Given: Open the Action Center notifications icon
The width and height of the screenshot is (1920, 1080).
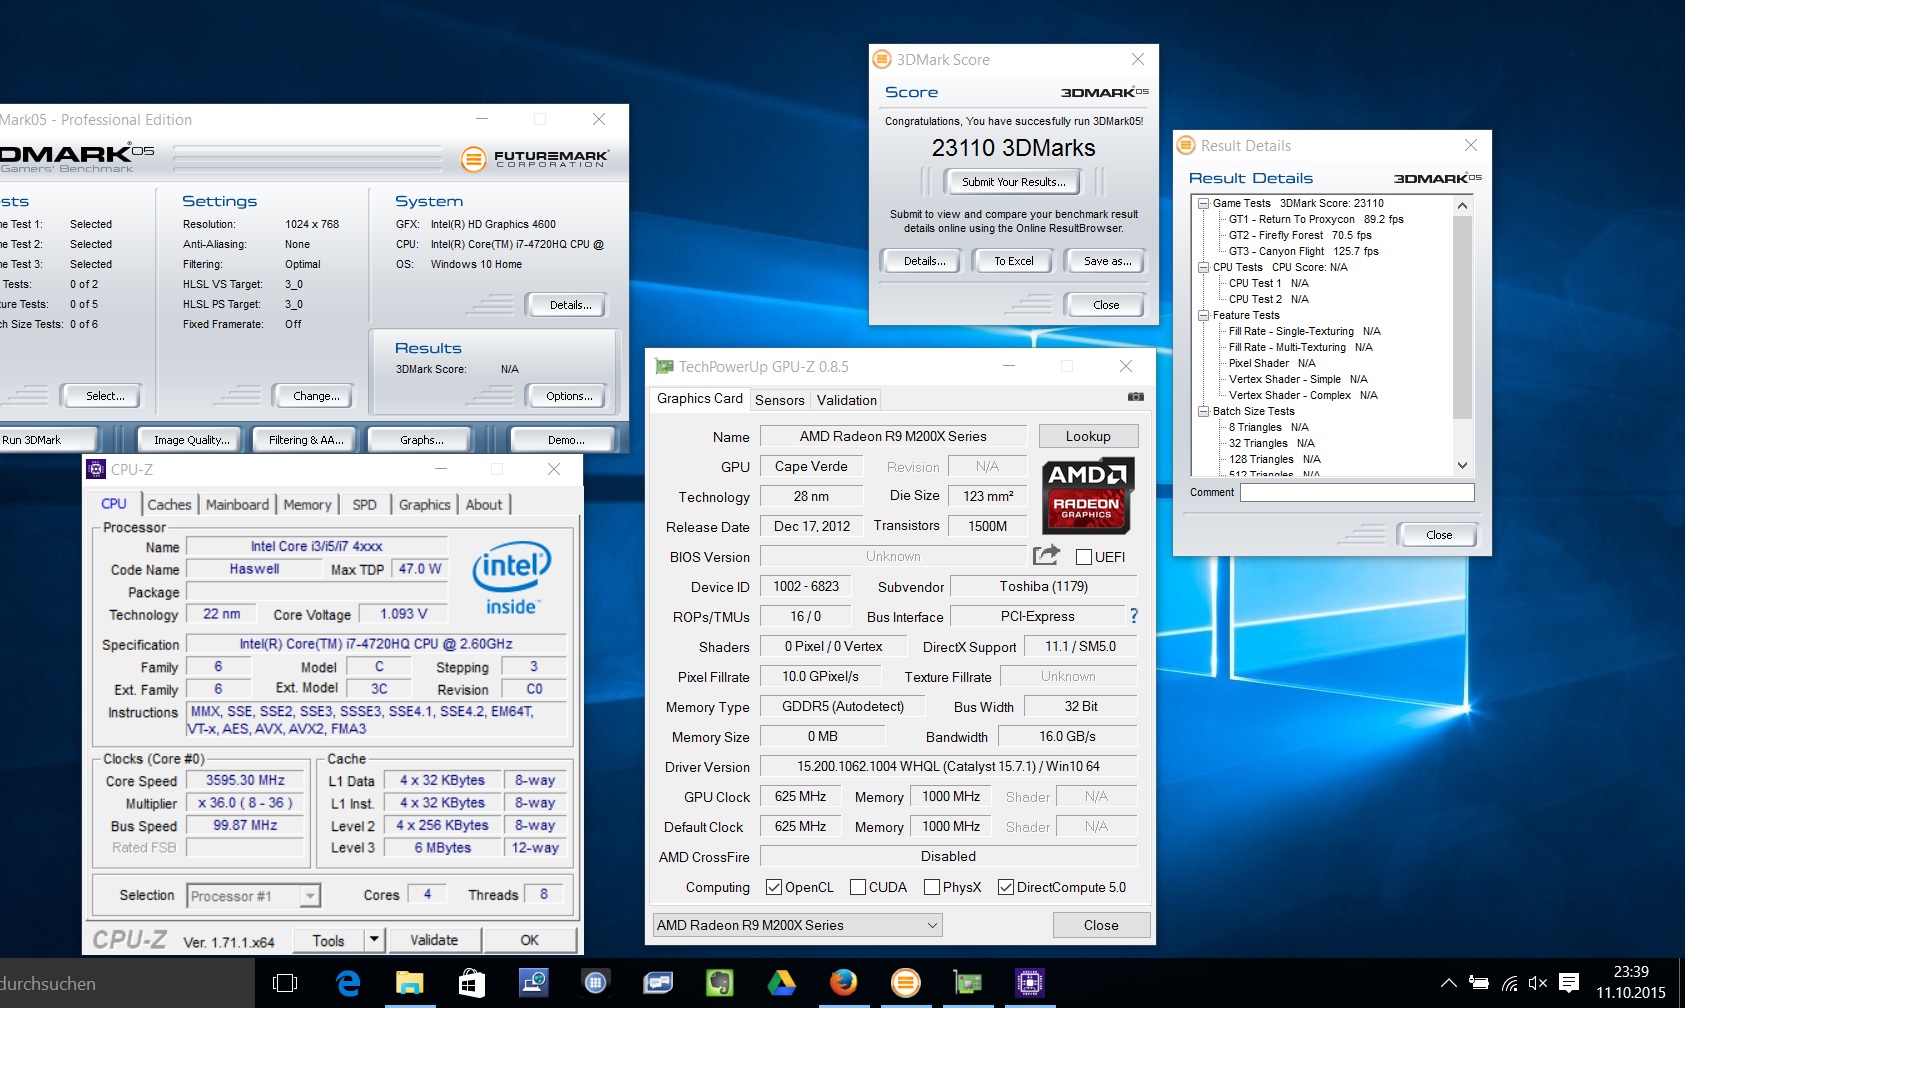Looking at the screenshot, I should (x=1569, y=983).
